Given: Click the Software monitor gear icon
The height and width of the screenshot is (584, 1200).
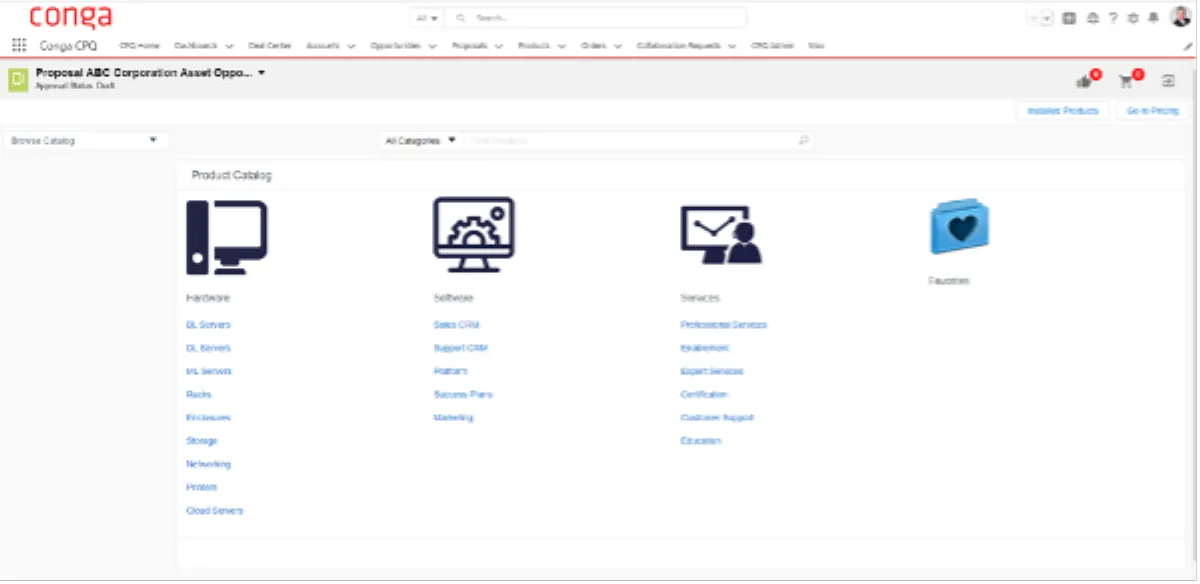Looking at the screenshot, I should tap(473, 234).
